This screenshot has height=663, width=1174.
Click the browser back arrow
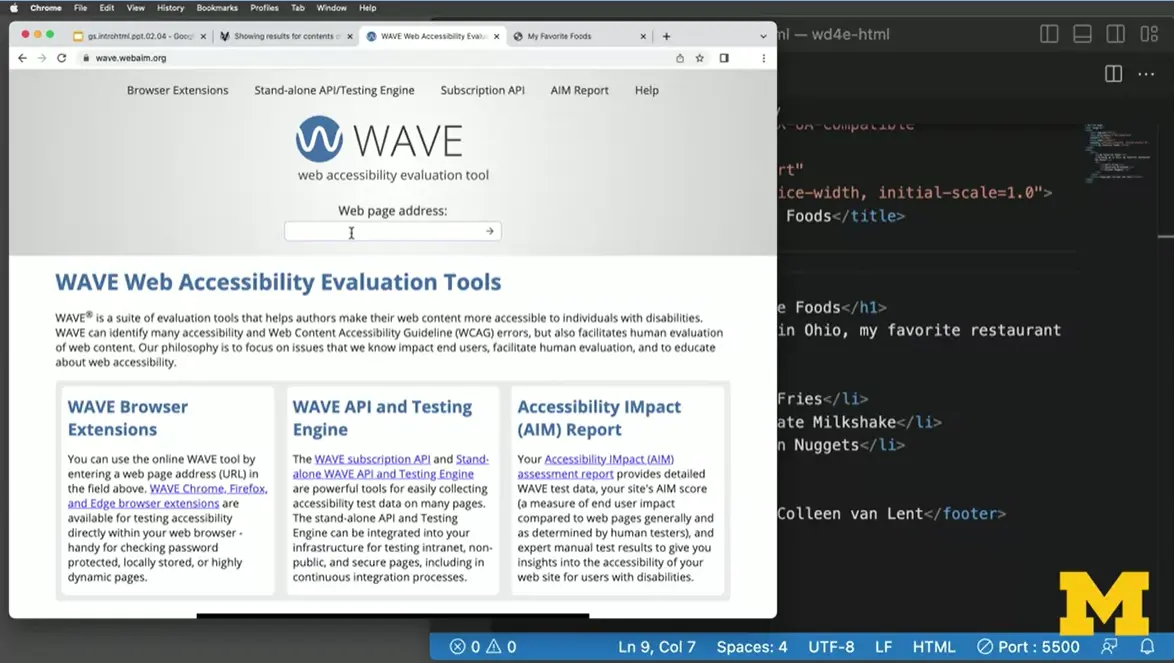(22, 58)
